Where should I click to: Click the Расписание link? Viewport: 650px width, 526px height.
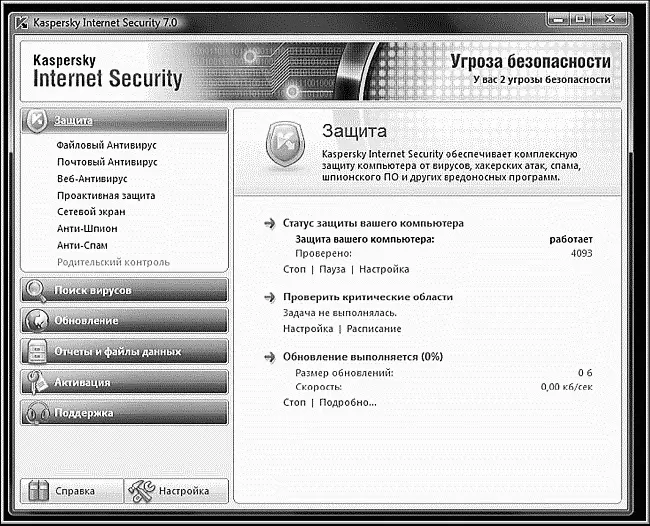(x=374, y=329)
